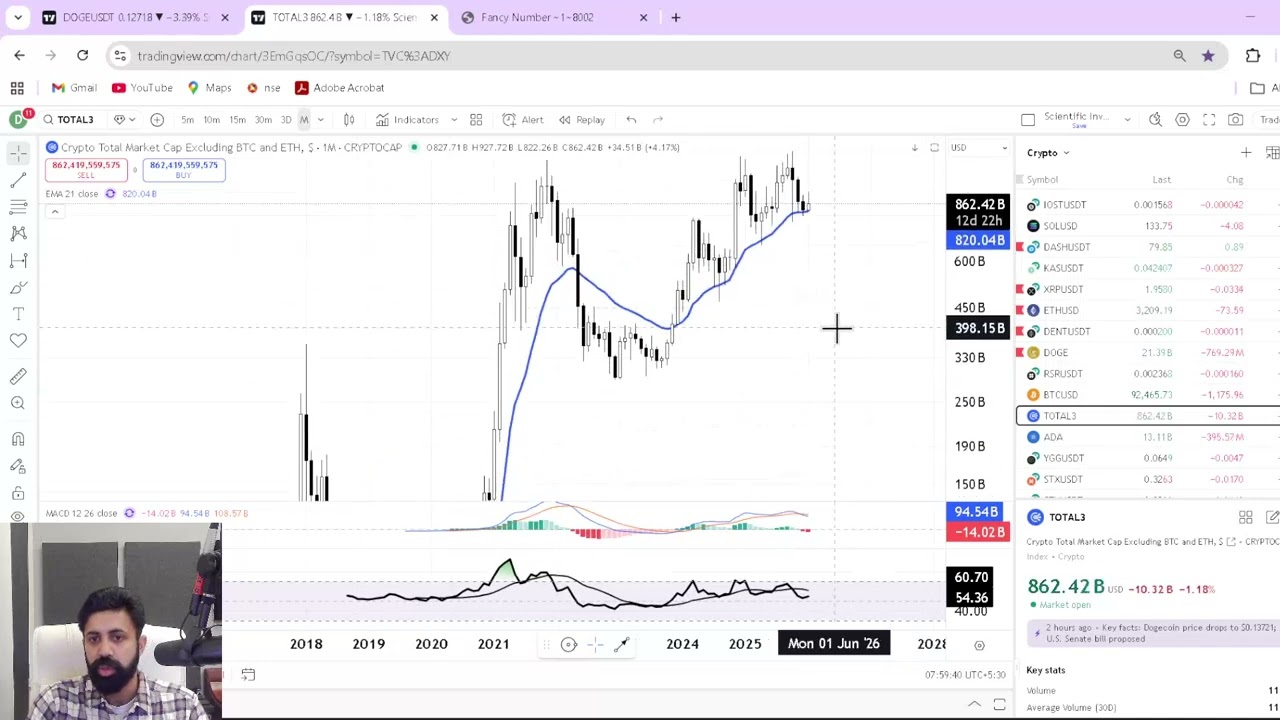Open the forecasting and measurement tools
Image resolution: width=1280 pixels, height=720 pixels.
coord(18,260)
